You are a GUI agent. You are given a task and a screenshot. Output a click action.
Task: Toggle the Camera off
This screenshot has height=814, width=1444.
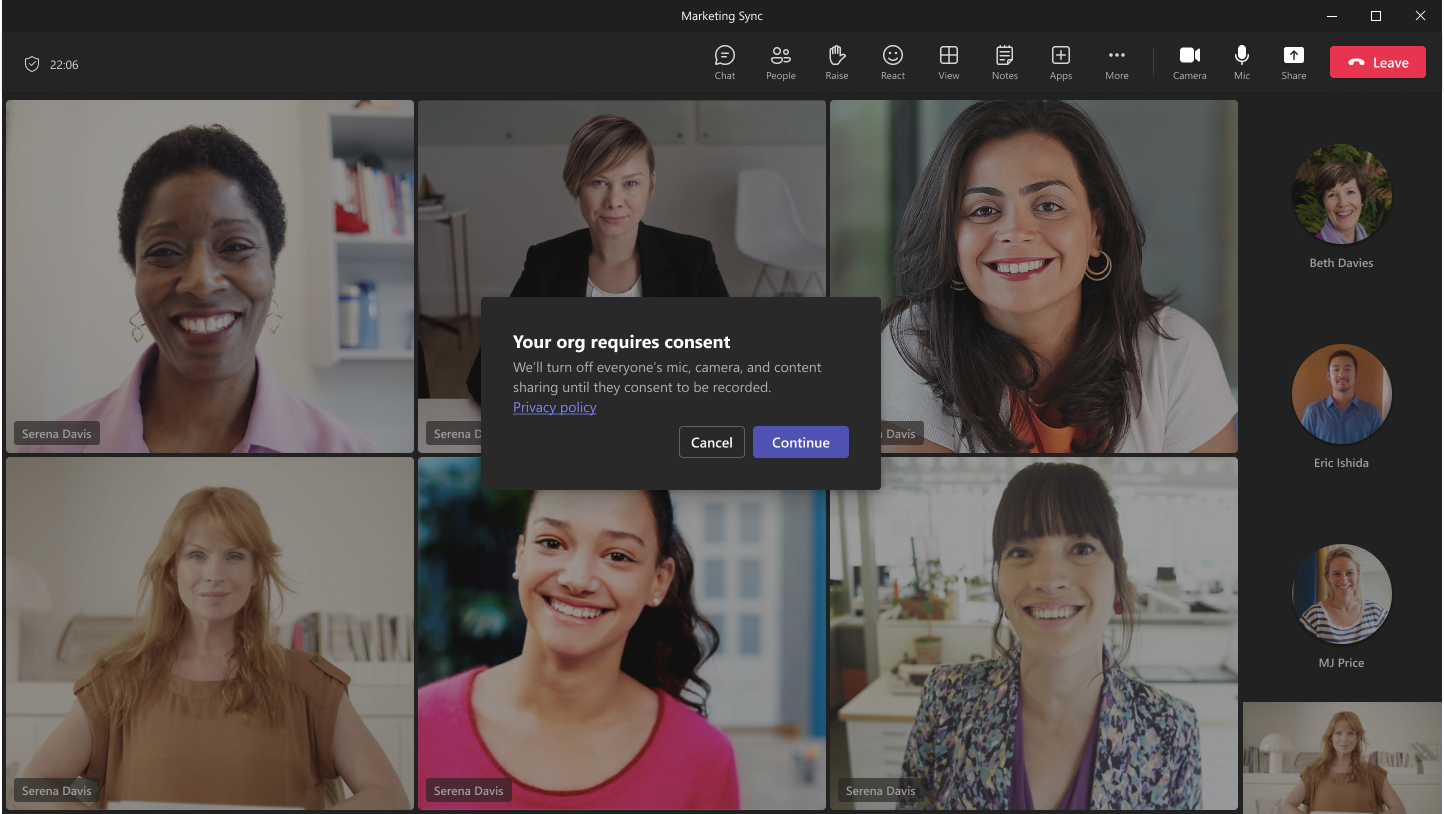(1189, 62)
